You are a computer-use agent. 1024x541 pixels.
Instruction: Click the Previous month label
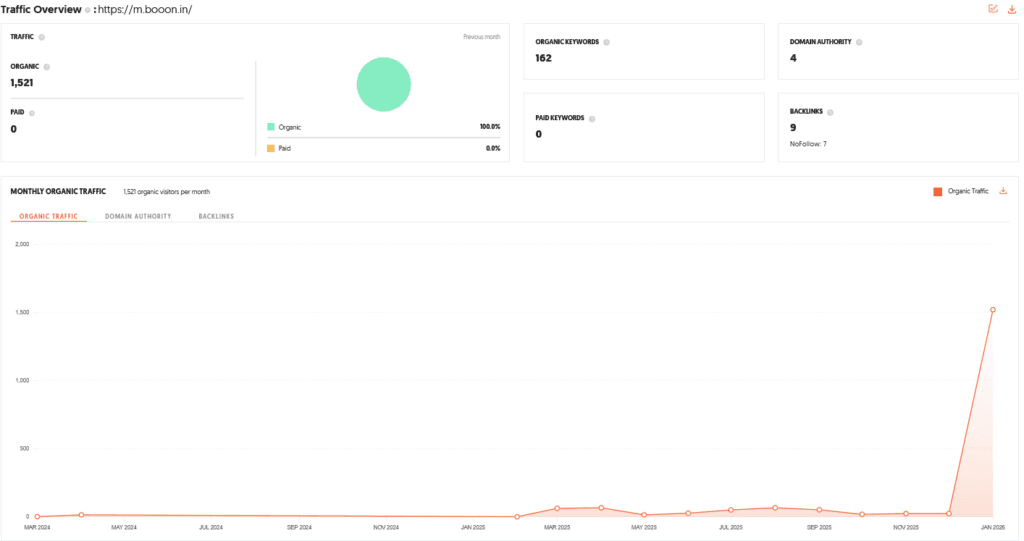click(482, 37)
